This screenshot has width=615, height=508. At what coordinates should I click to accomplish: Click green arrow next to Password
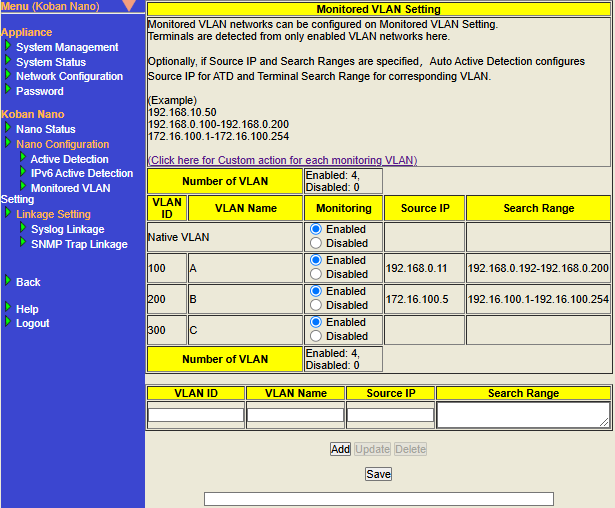click(x=8, y=90)
